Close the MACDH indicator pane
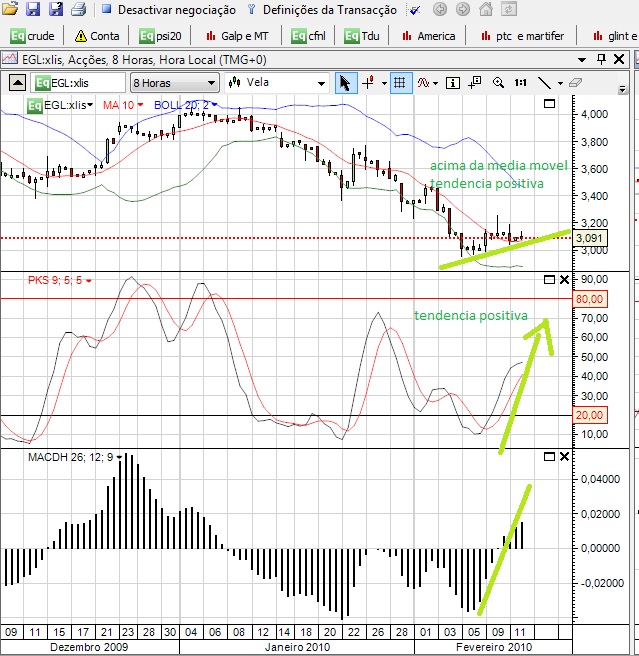 click(564, 456)
